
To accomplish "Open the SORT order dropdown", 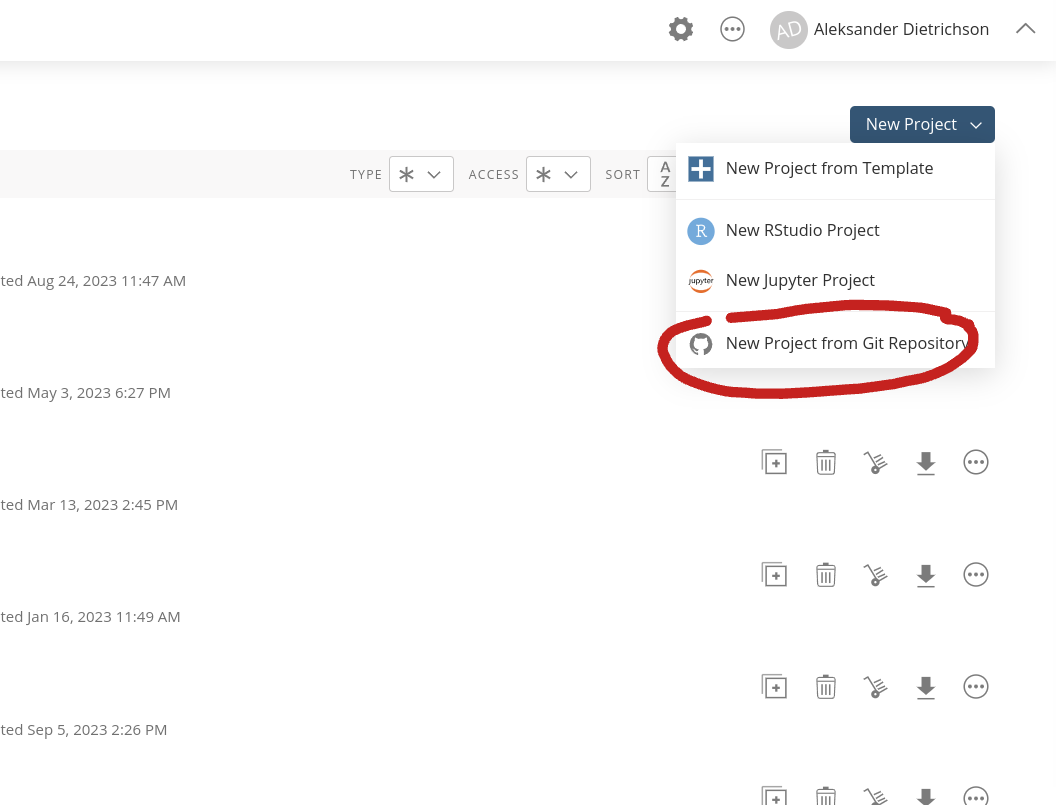I will (x=663, y=174).
